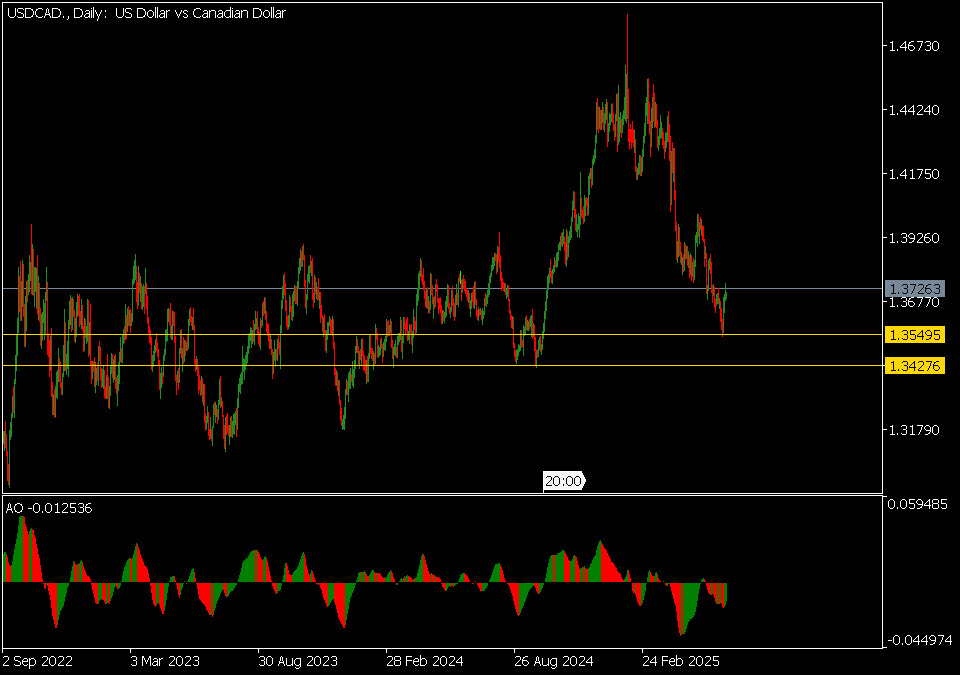Click the 3 Mar 2023 date label
Viewport: 960px width, 675px height.
(165, 662)
